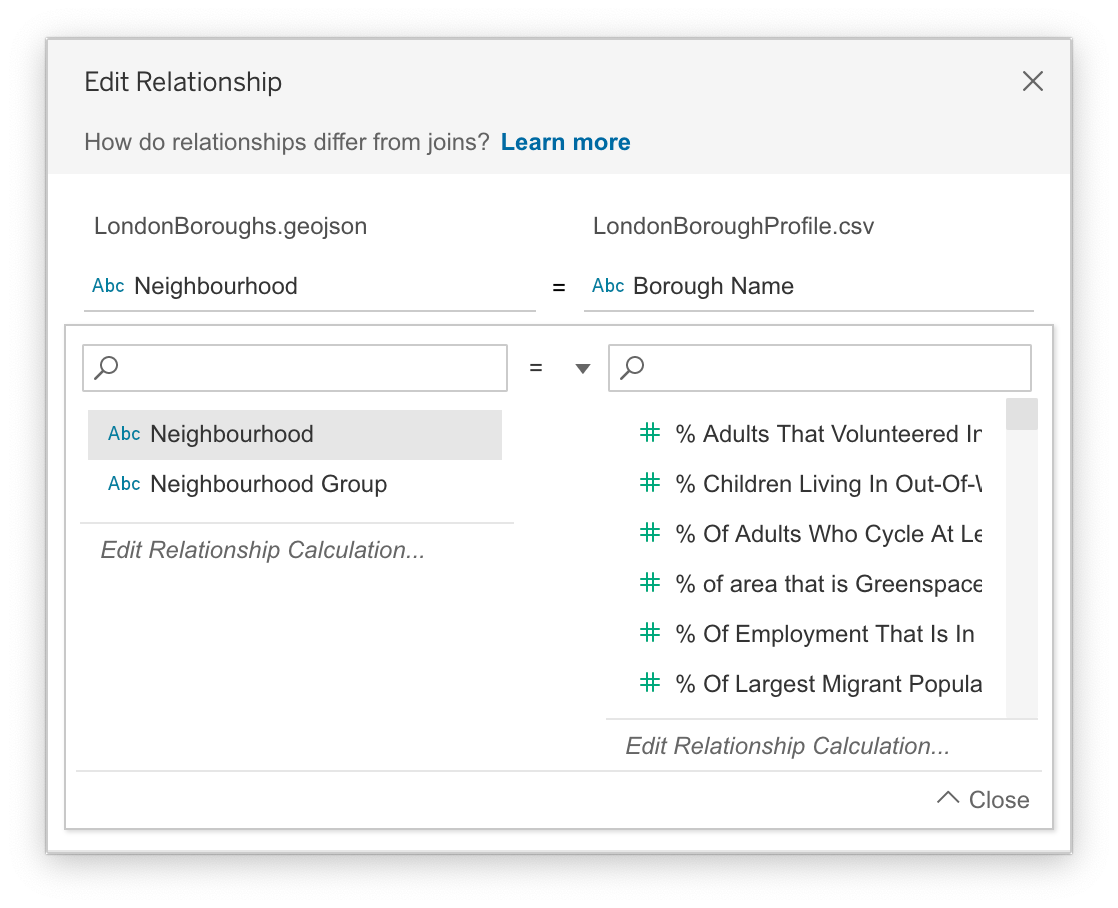
Task: Click right Edit Relationship Calculation option
Action: [788, 746]
